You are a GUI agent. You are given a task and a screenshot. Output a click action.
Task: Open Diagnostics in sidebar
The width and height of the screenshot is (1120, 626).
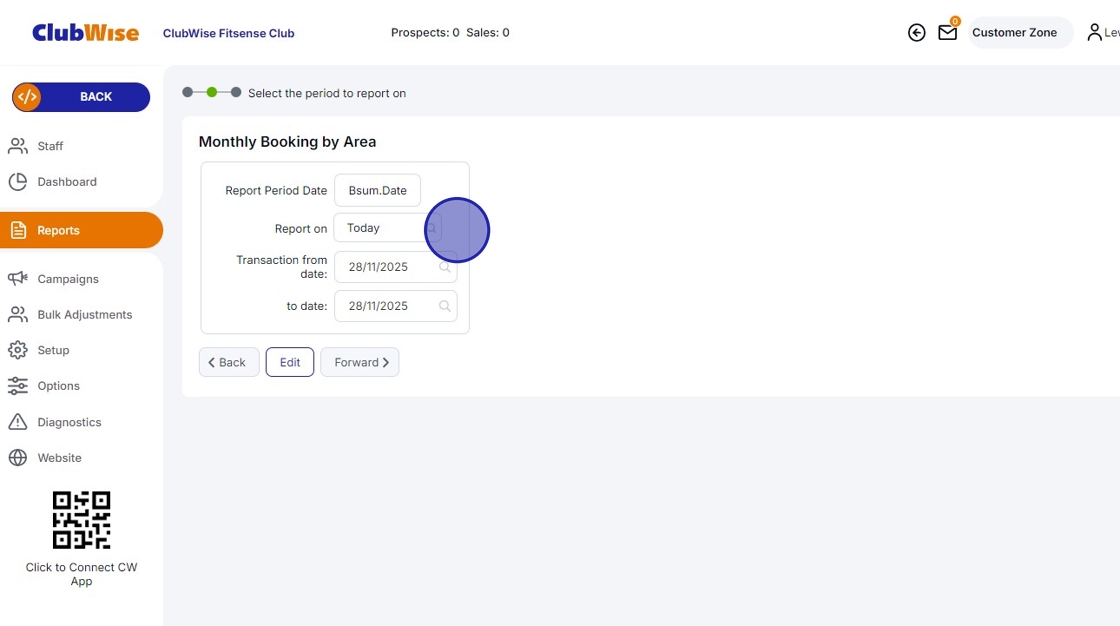[x=69, y=422]
